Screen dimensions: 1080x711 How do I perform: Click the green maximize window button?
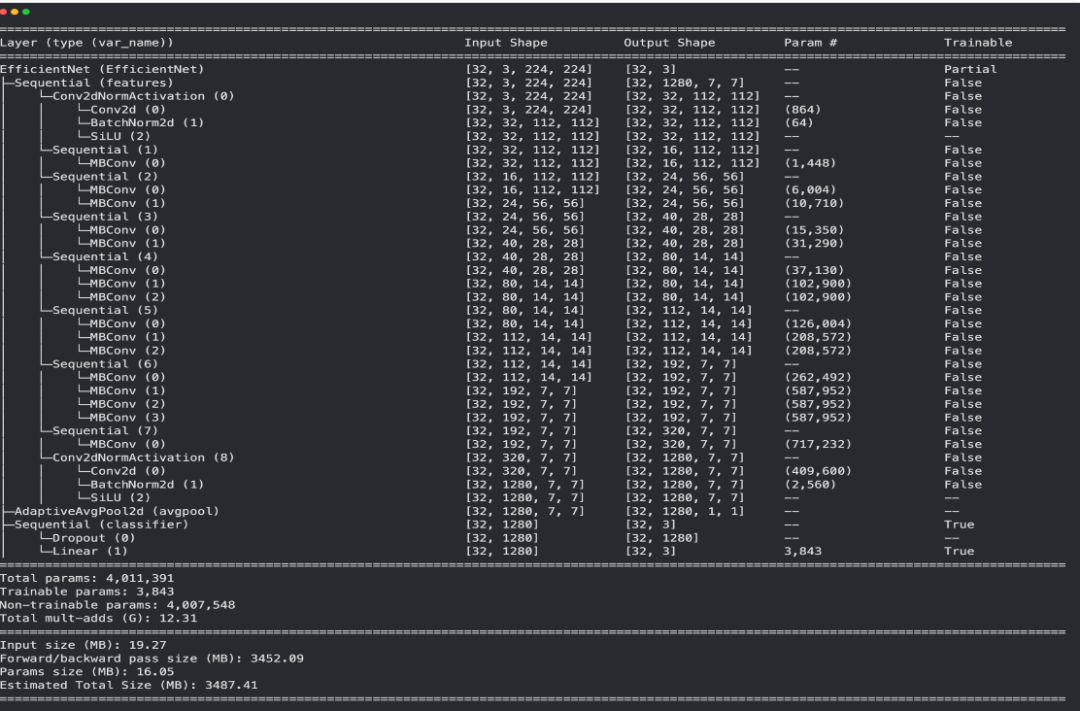coord(26,12)
